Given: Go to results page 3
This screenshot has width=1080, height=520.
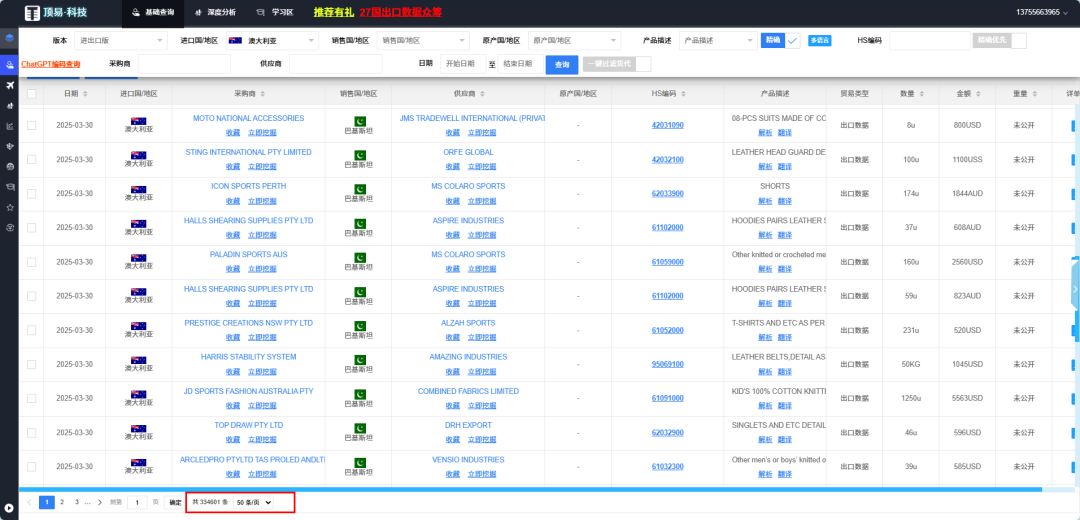Looking at the screenshot, I should (76, 502).
